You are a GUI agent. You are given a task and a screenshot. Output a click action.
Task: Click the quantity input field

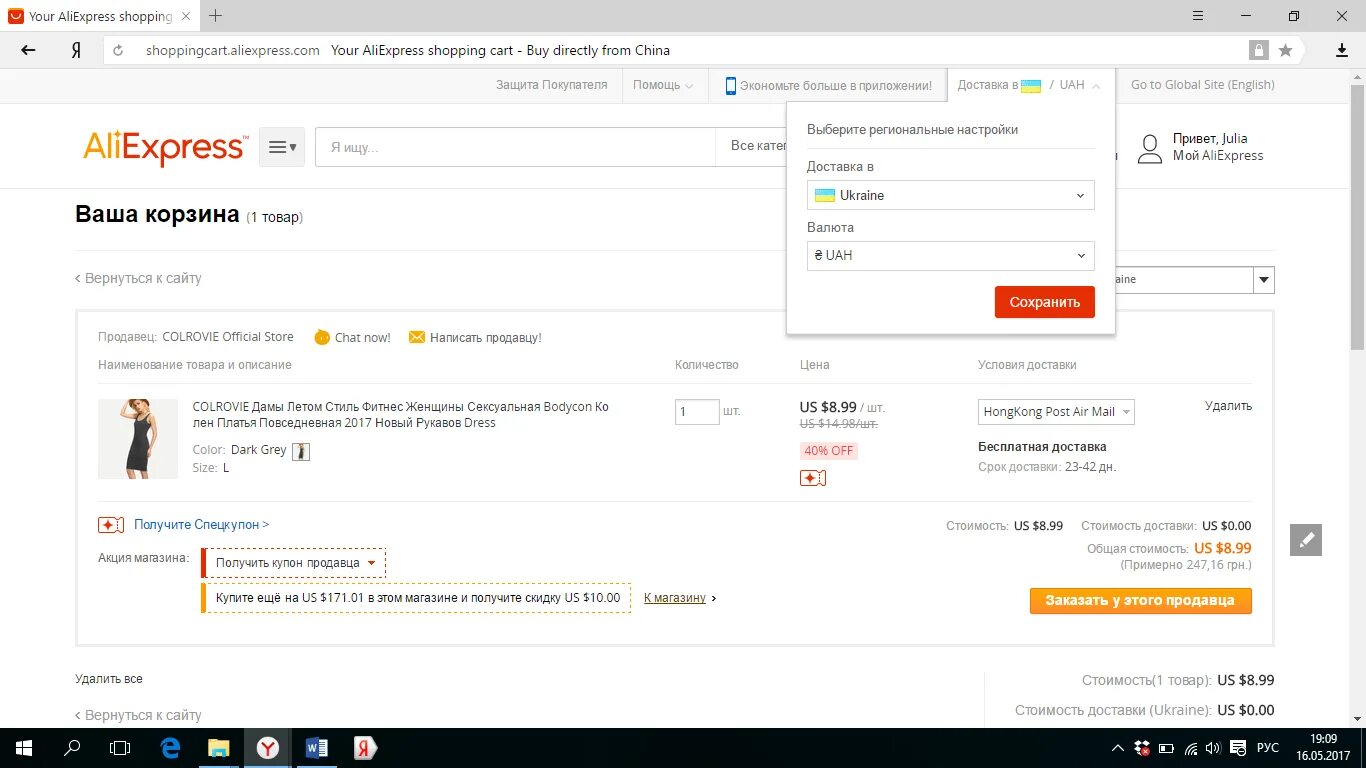pyautogui.click(x=697, y=411)
